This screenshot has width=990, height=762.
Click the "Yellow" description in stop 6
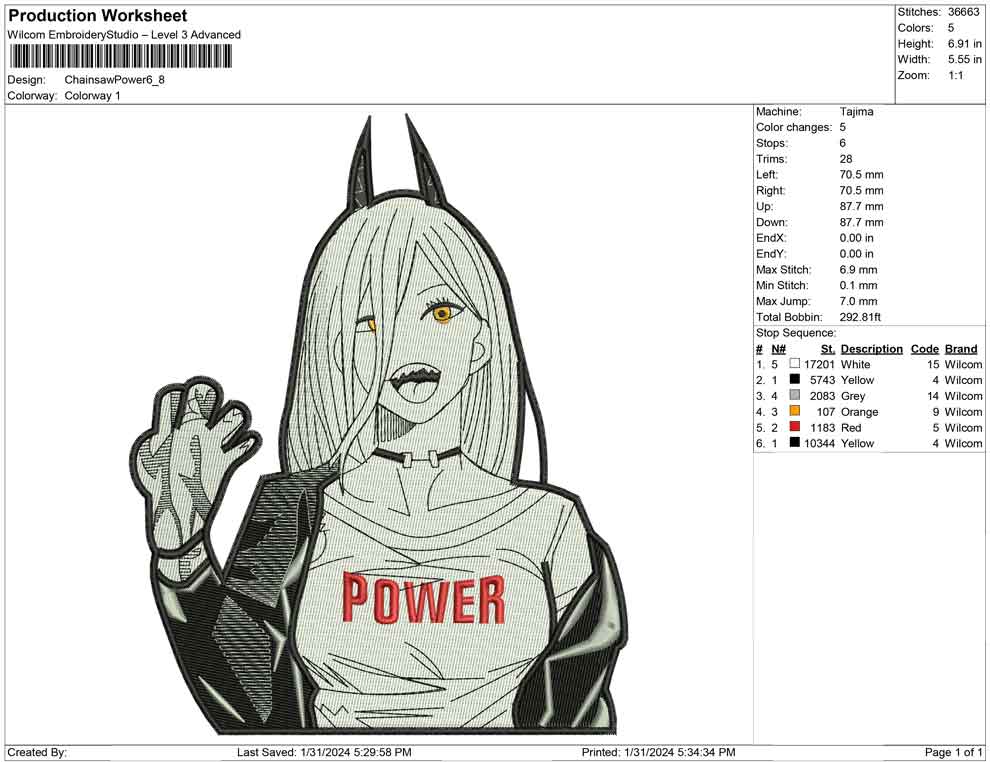click(x=857, y=443)
